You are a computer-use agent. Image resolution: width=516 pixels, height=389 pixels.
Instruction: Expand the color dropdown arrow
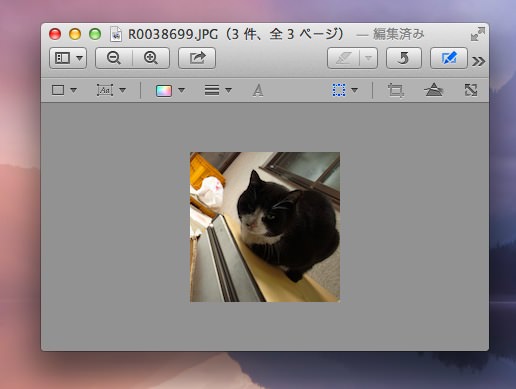pyautogui.click(x=181, y=90)
